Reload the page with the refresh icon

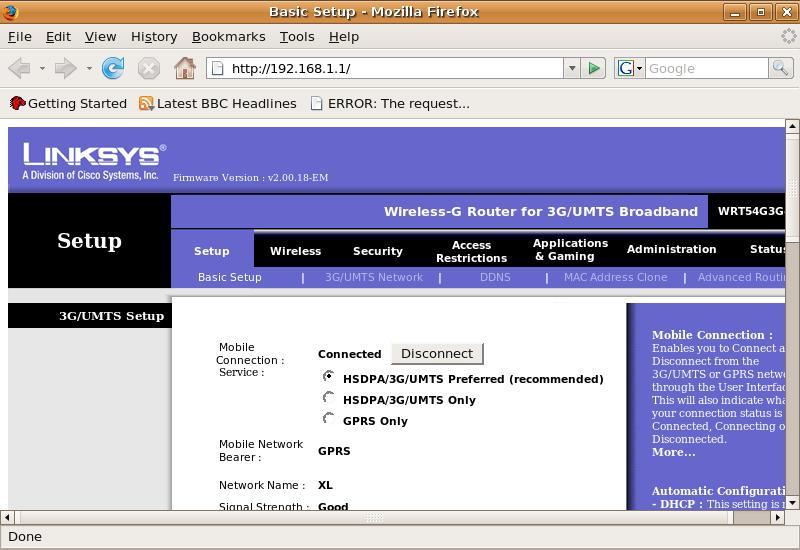(113, 68)
